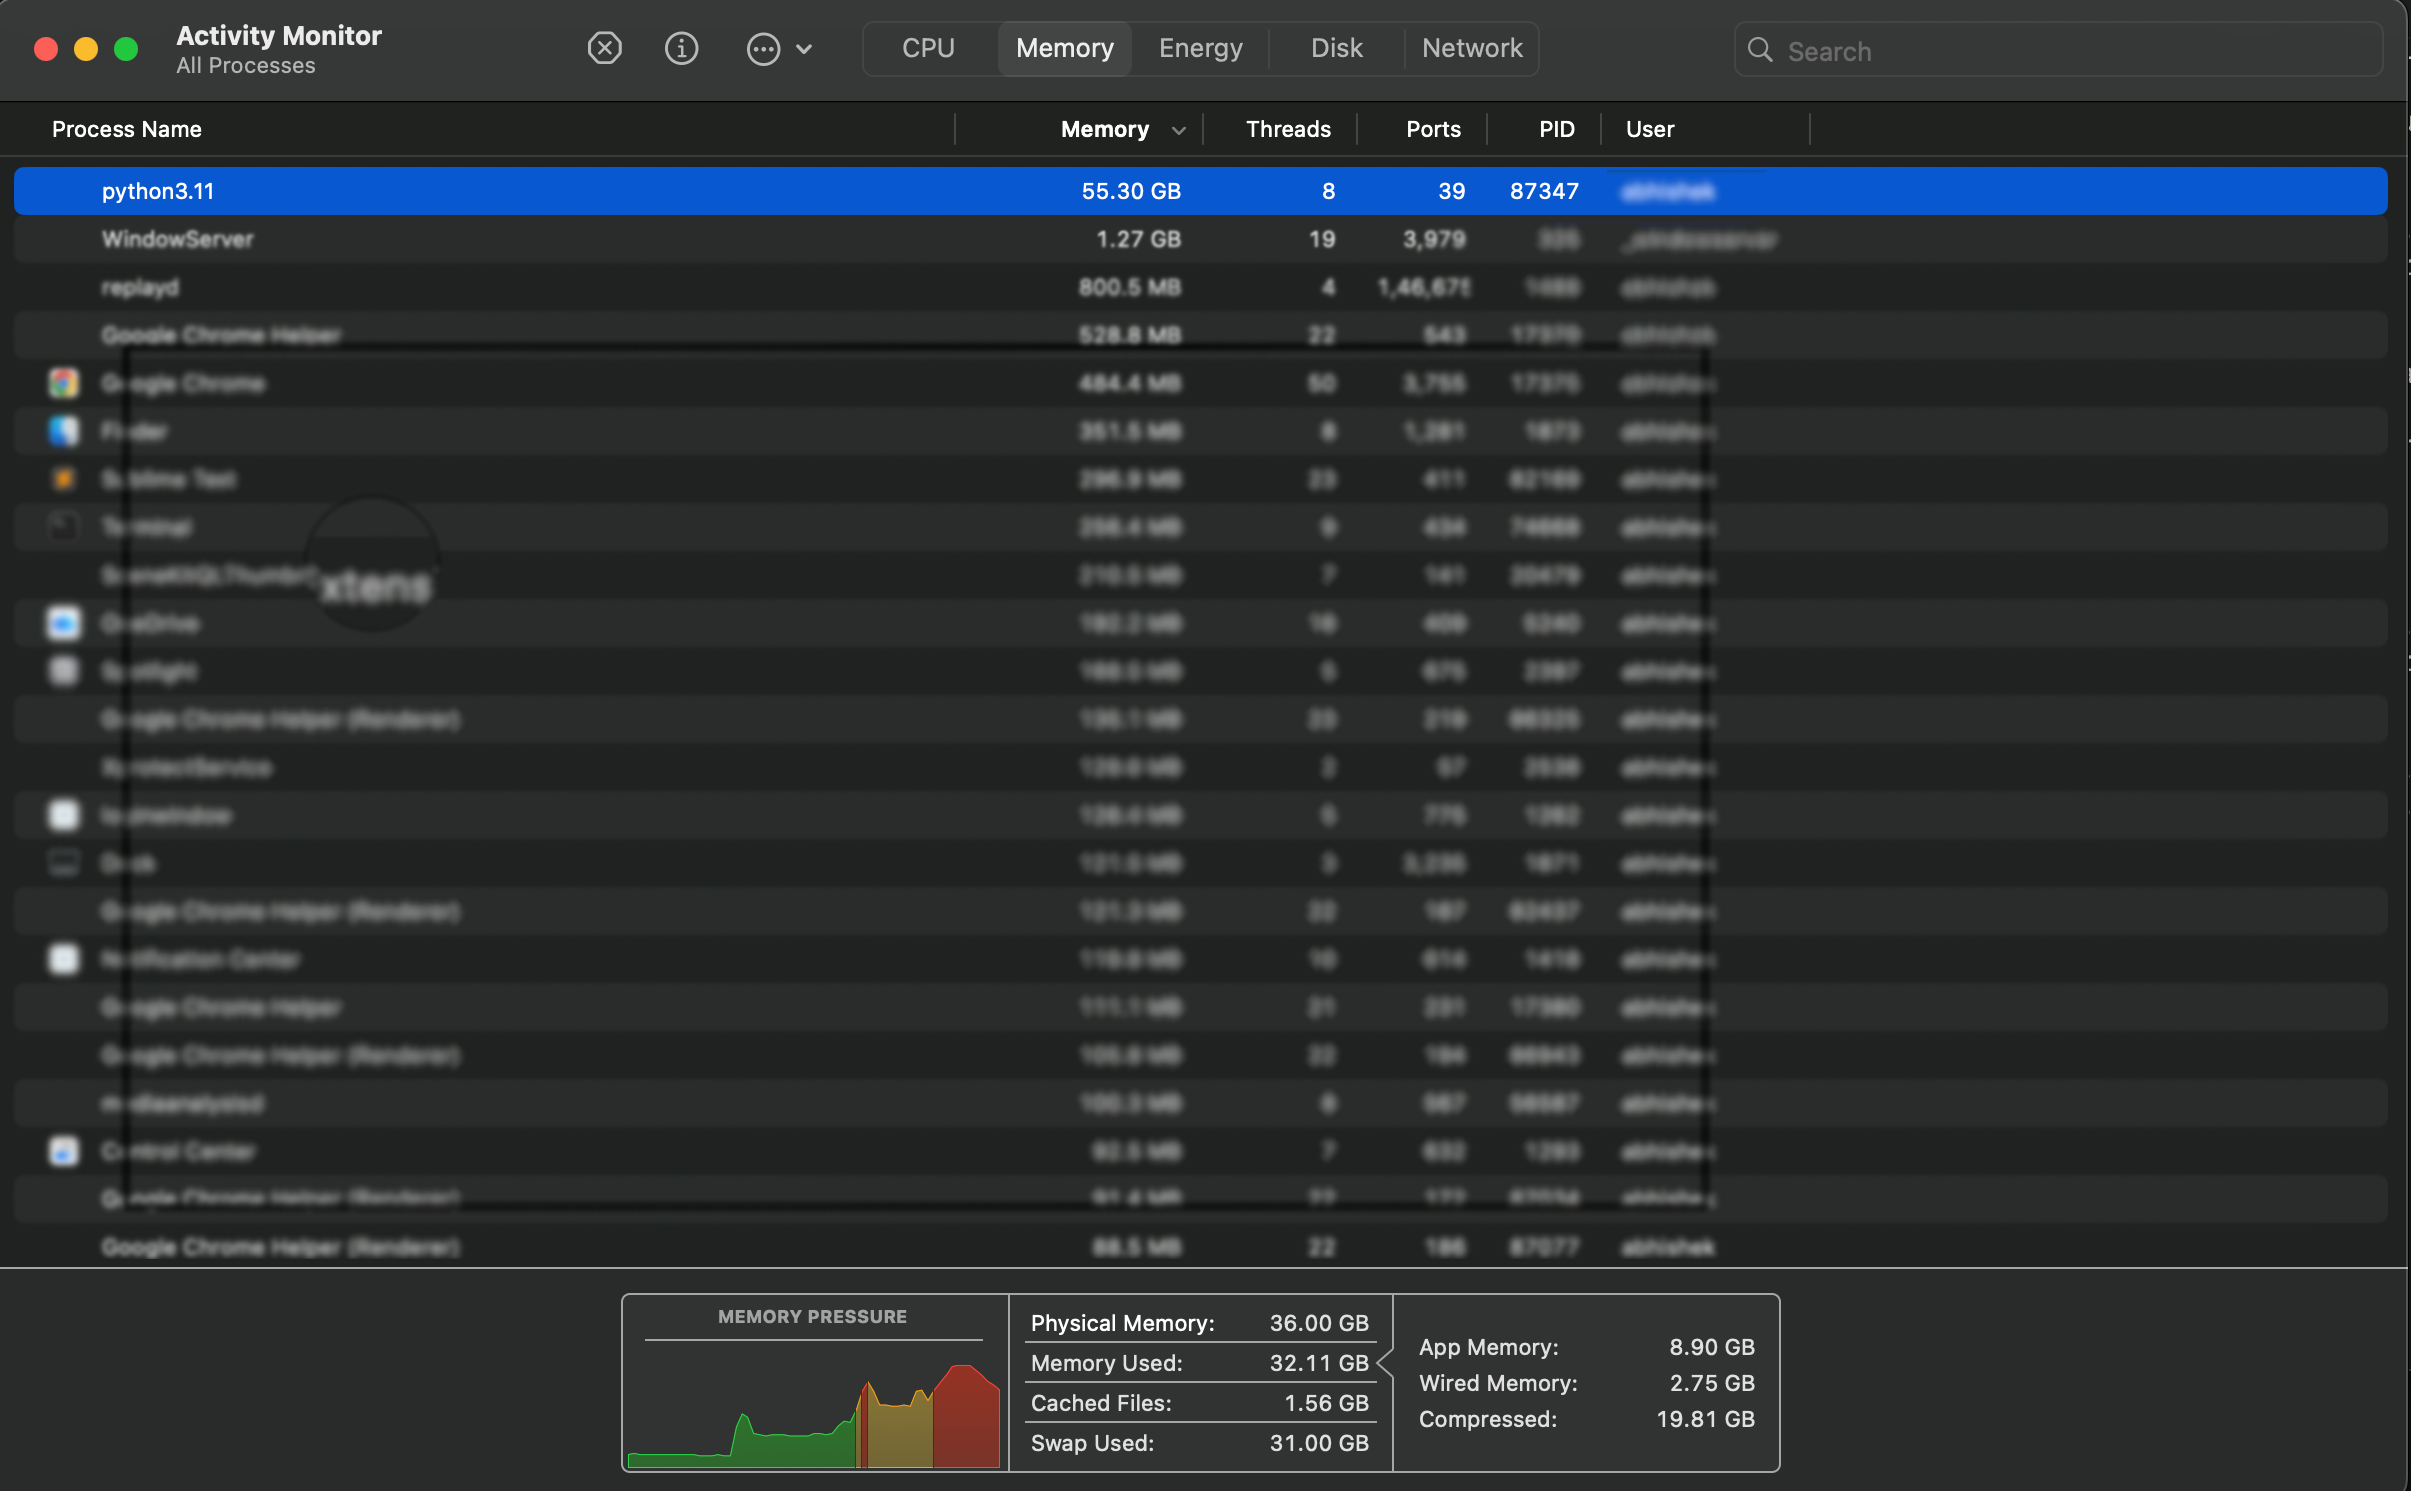The image size is (2411, 1491).
Task: Select the Network tab
Action: [1471, 48]
